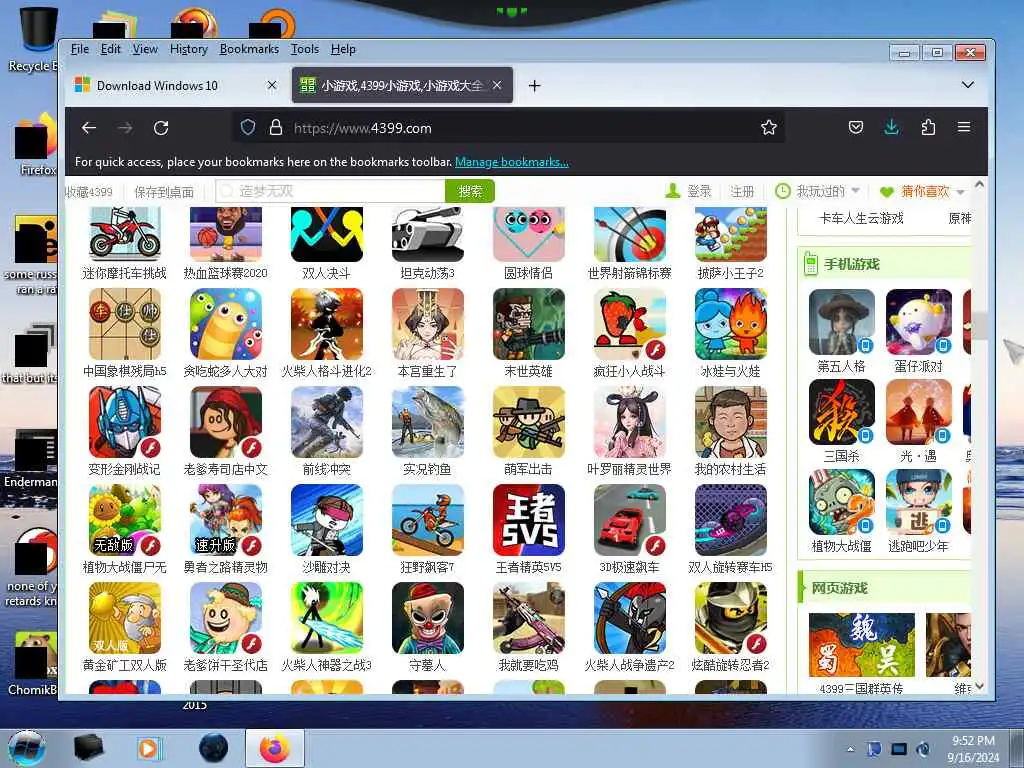The height and width of the screenshot is (768, 1024).
Task: Open the Firefox hamburger menu
Action: click(x=964, y=127)
